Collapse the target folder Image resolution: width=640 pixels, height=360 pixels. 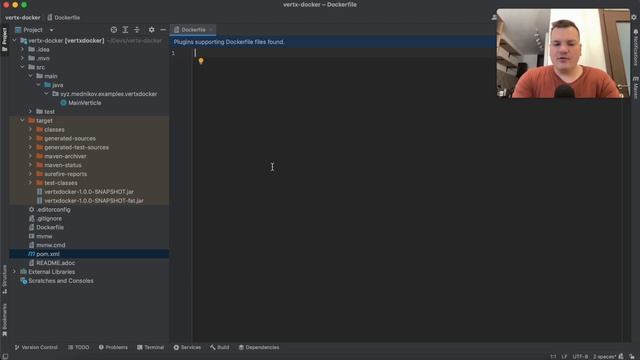22,120
